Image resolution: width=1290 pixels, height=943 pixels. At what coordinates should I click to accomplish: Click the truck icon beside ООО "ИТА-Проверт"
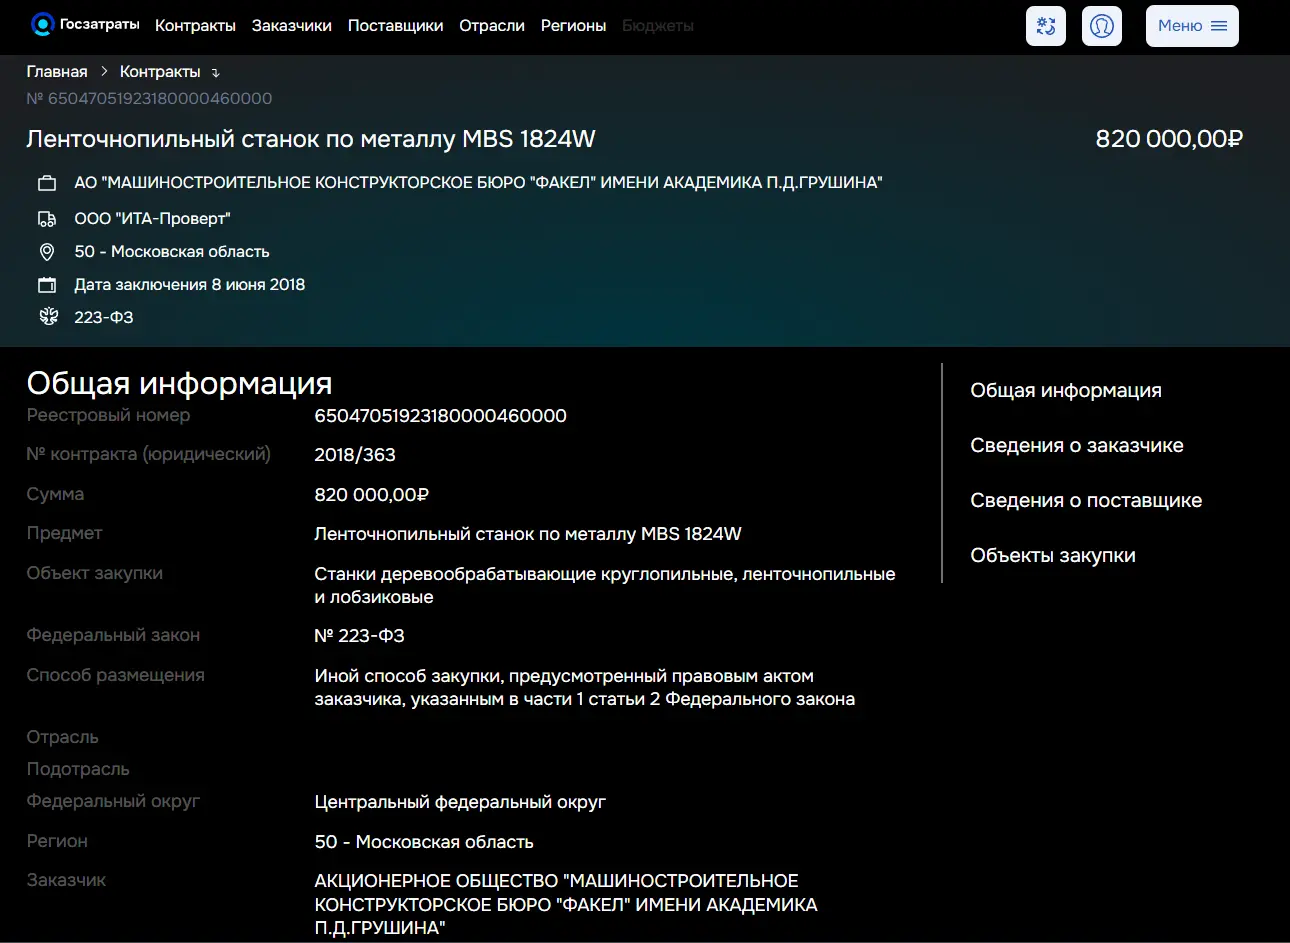click(x=47, y=219)
